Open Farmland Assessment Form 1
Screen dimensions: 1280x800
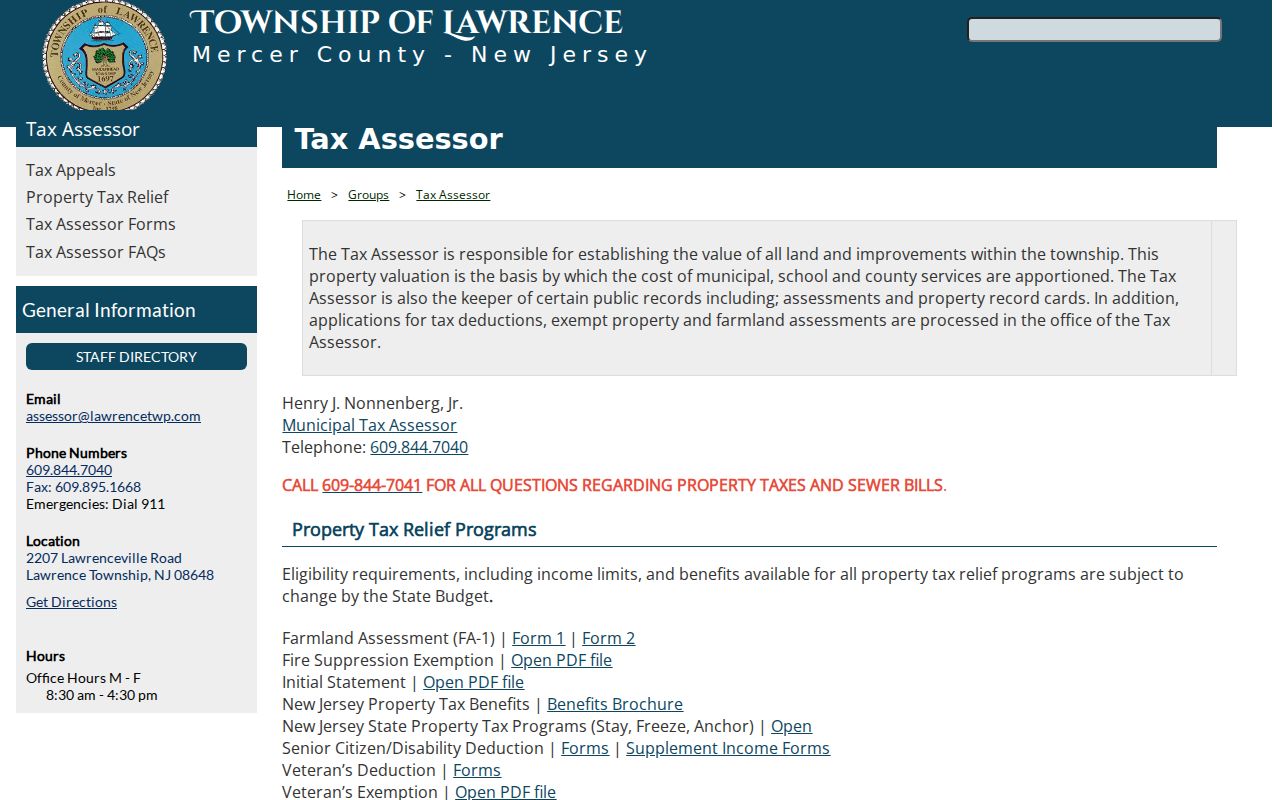pos(538,638)
